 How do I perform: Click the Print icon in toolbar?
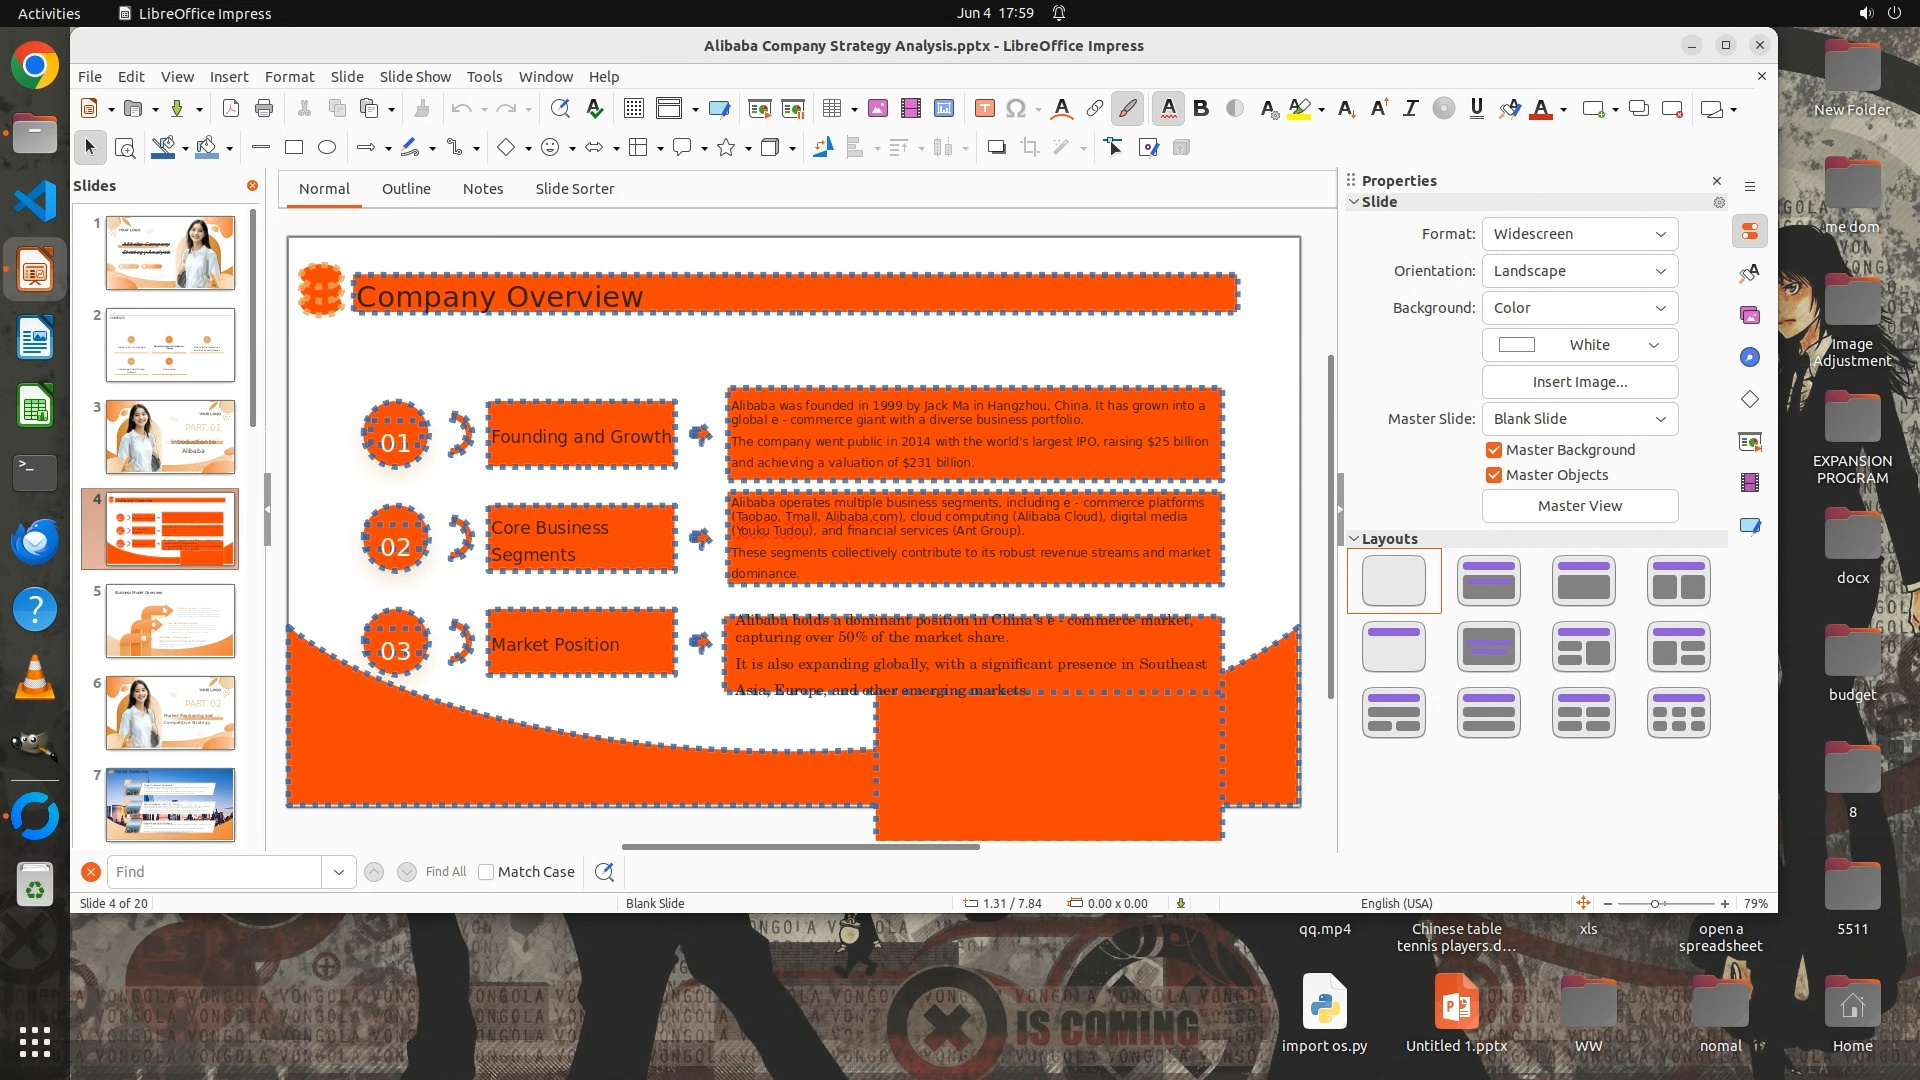[264, 109]
